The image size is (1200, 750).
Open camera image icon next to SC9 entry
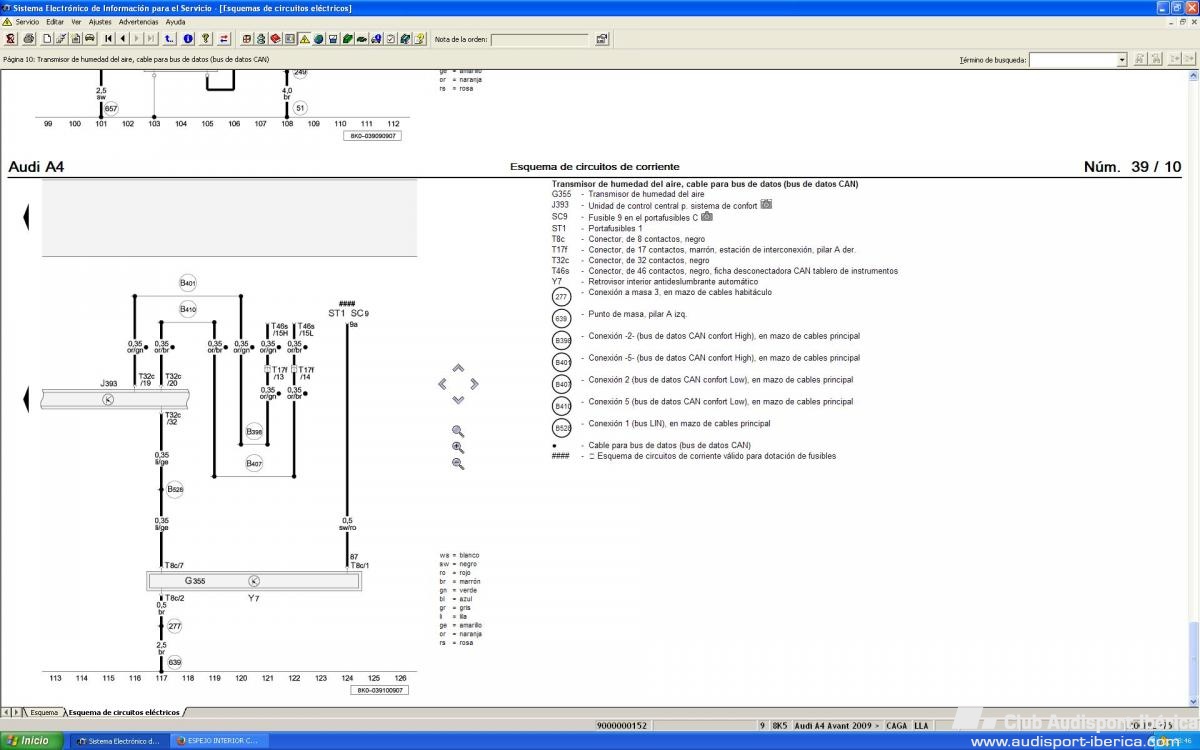click(706, 216)
